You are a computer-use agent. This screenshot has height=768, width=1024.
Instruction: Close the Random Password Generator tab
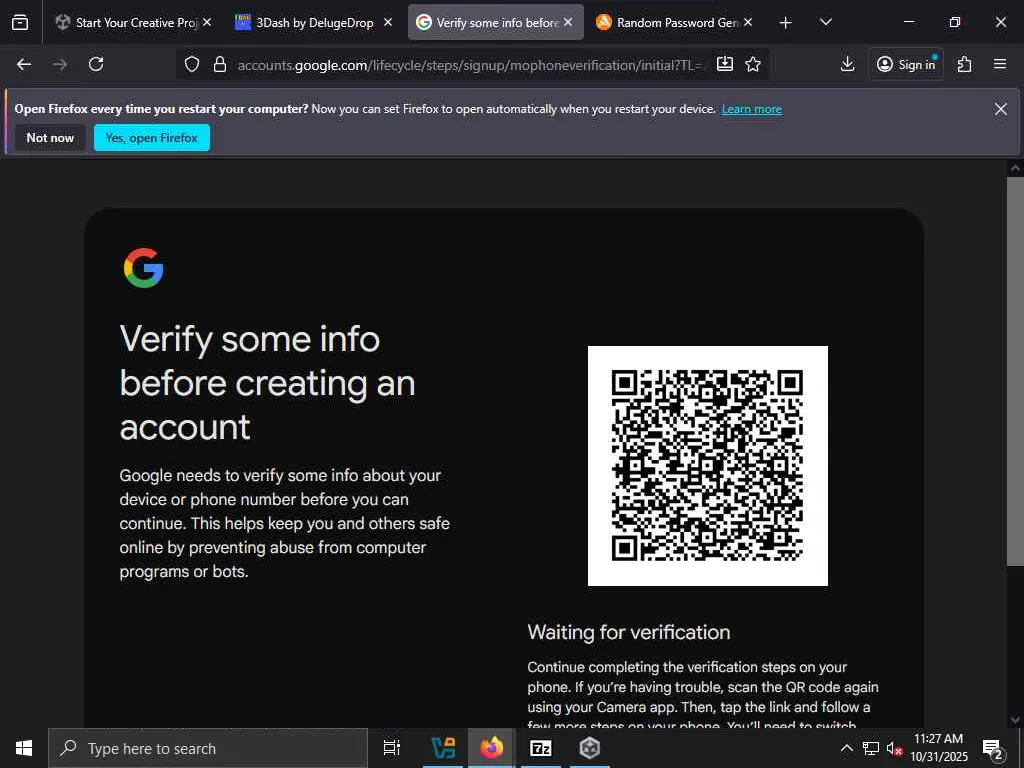[748, 22]
